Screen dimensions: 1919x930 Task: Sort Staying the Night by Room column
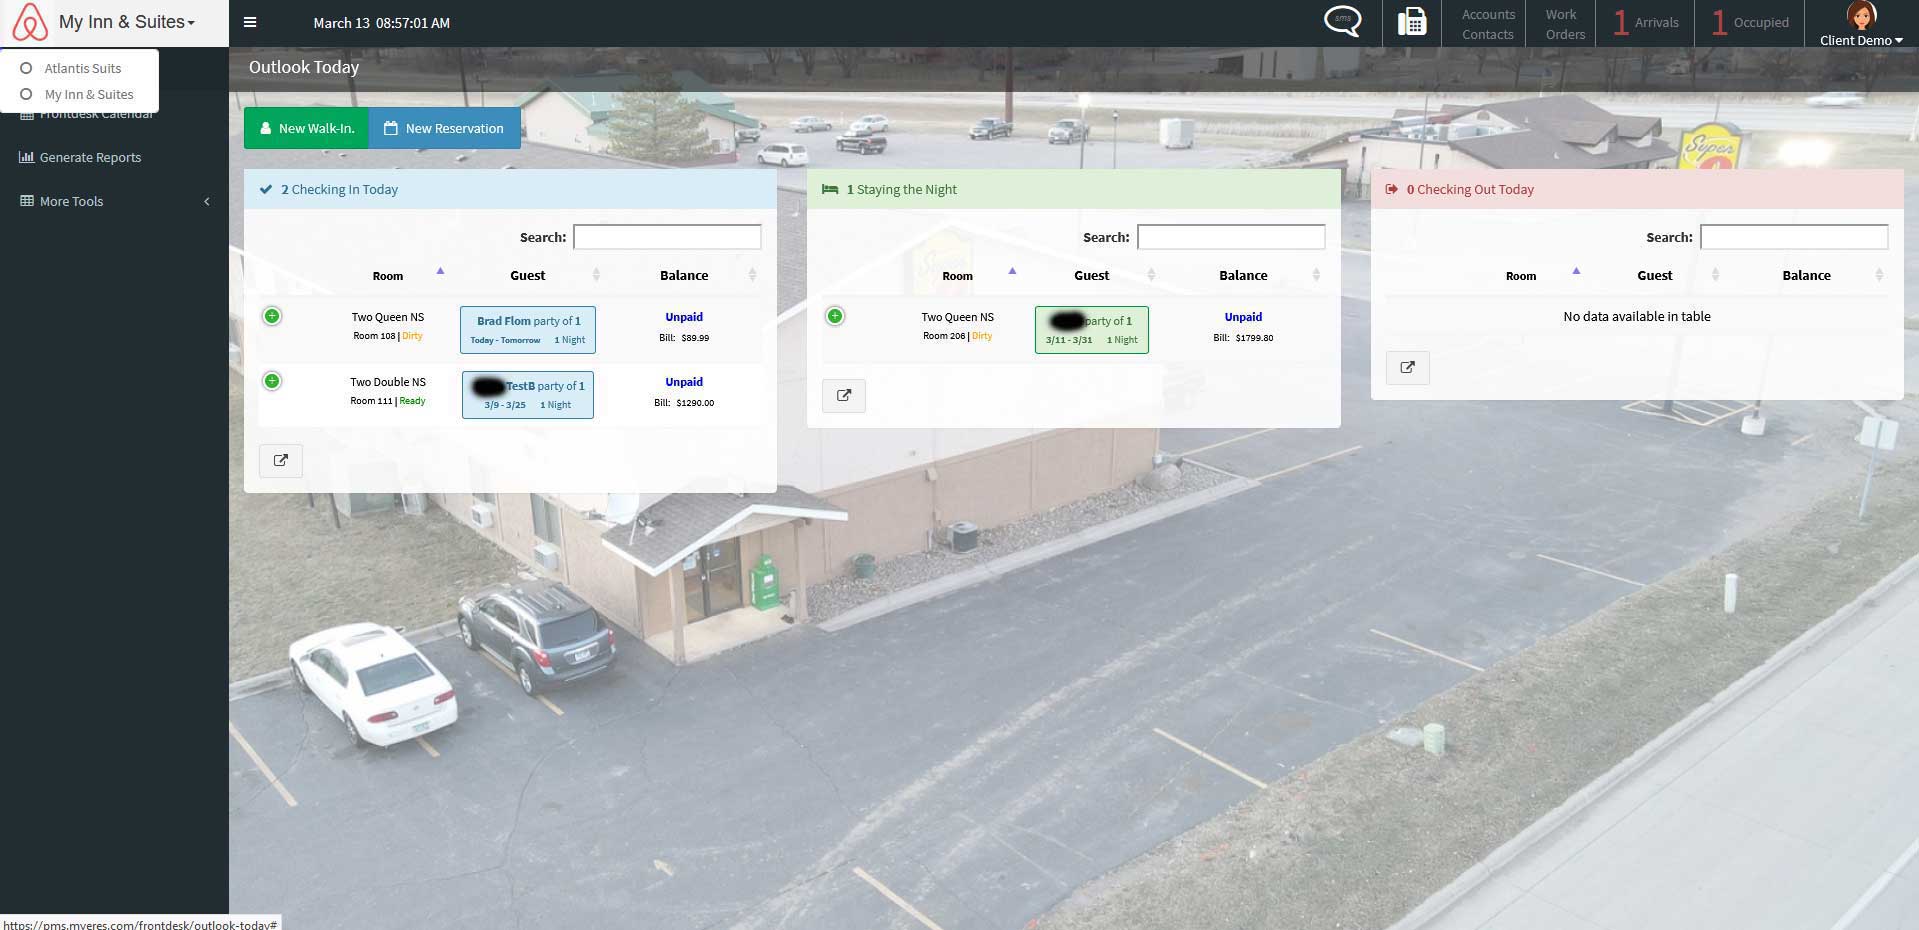pyautogui.click(x=957, y=275)
